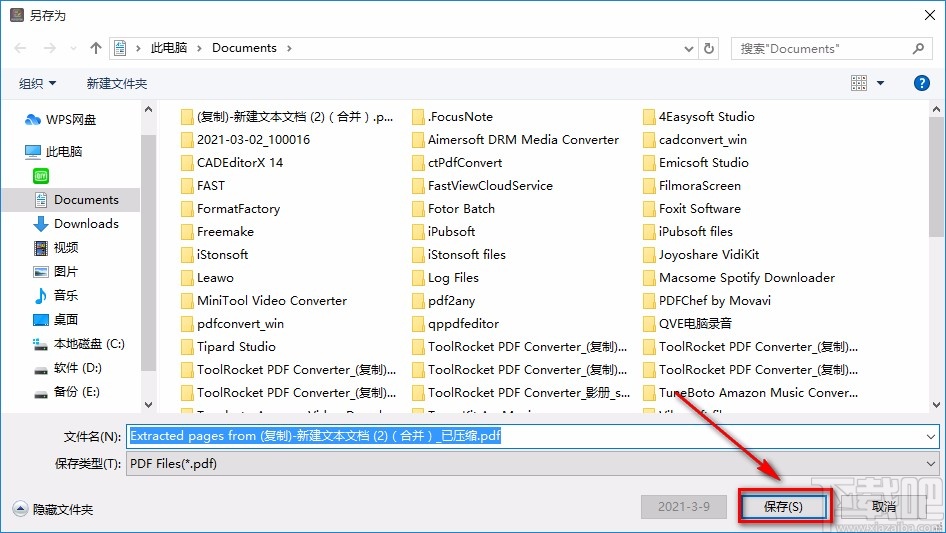Select the MiniTool Video Converter folder
The image size is (946, 533).
click(x=264, y=301)
